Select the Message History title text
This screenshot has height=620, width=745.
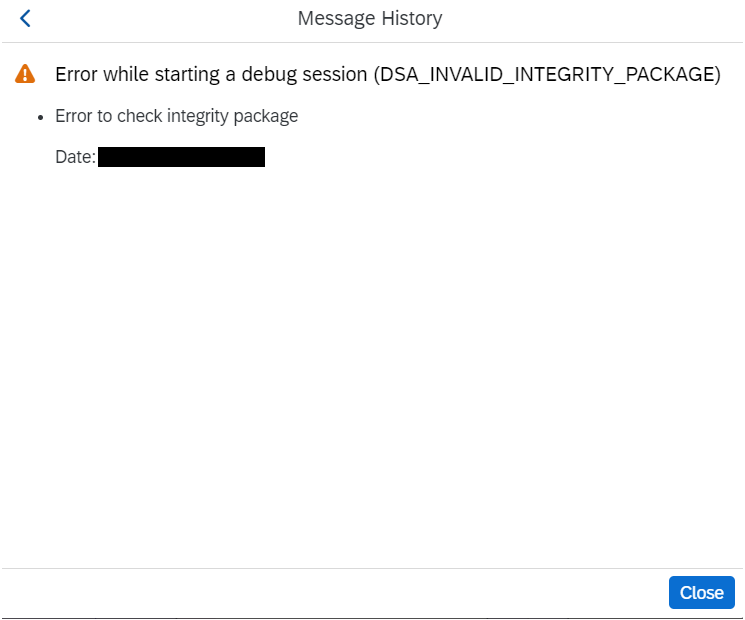(370, 19)
